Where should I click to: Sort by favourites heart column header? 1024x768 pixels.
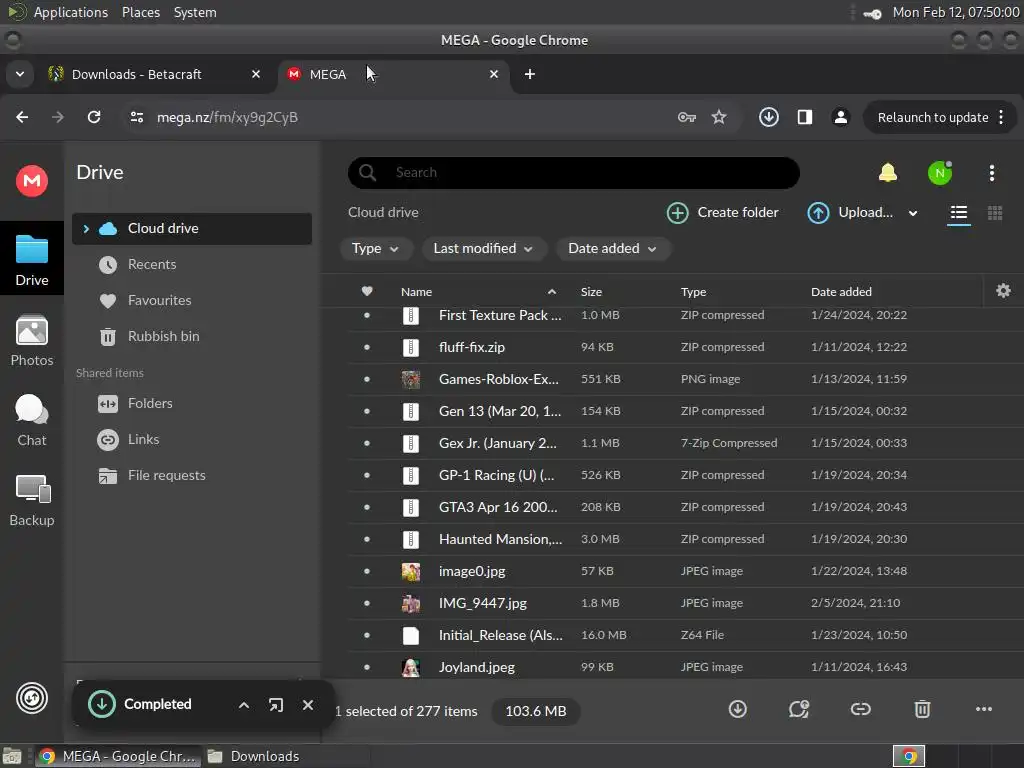(x=367, y=291)
